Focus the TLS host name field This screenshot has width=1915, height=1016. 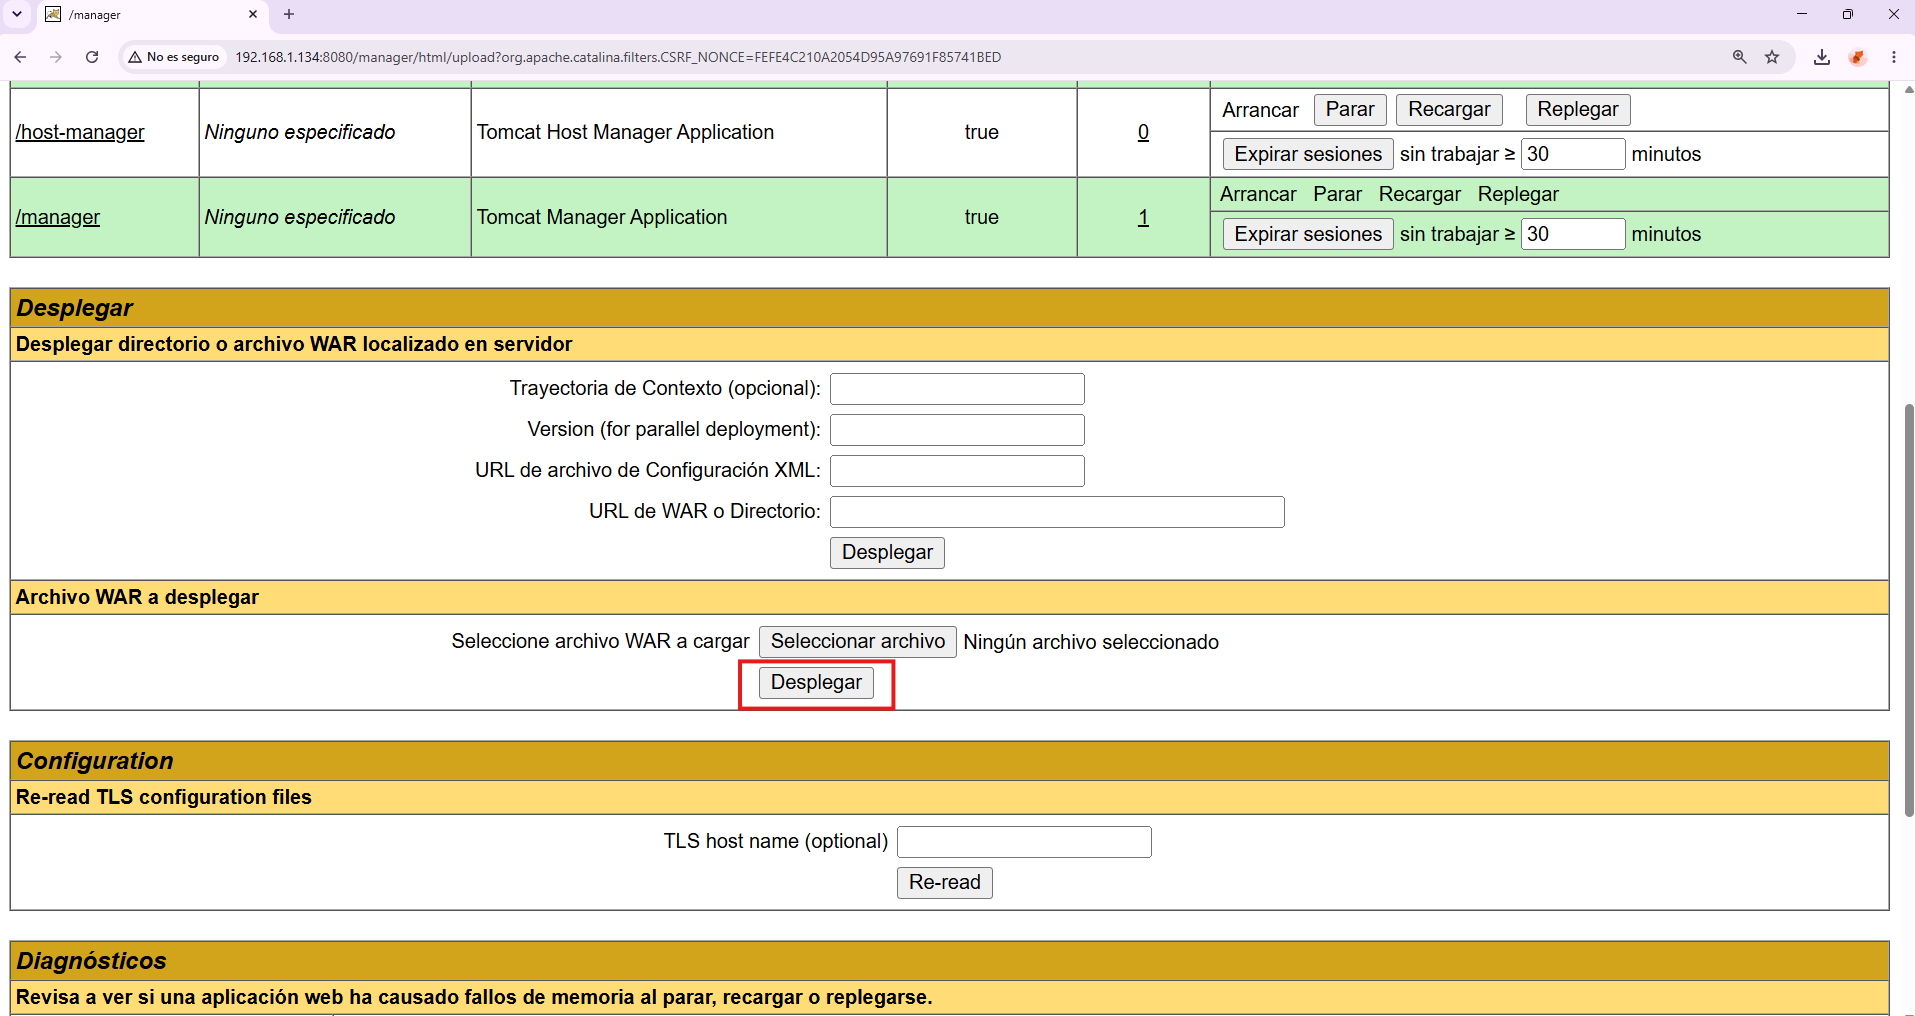click(x=1024, y=842)
